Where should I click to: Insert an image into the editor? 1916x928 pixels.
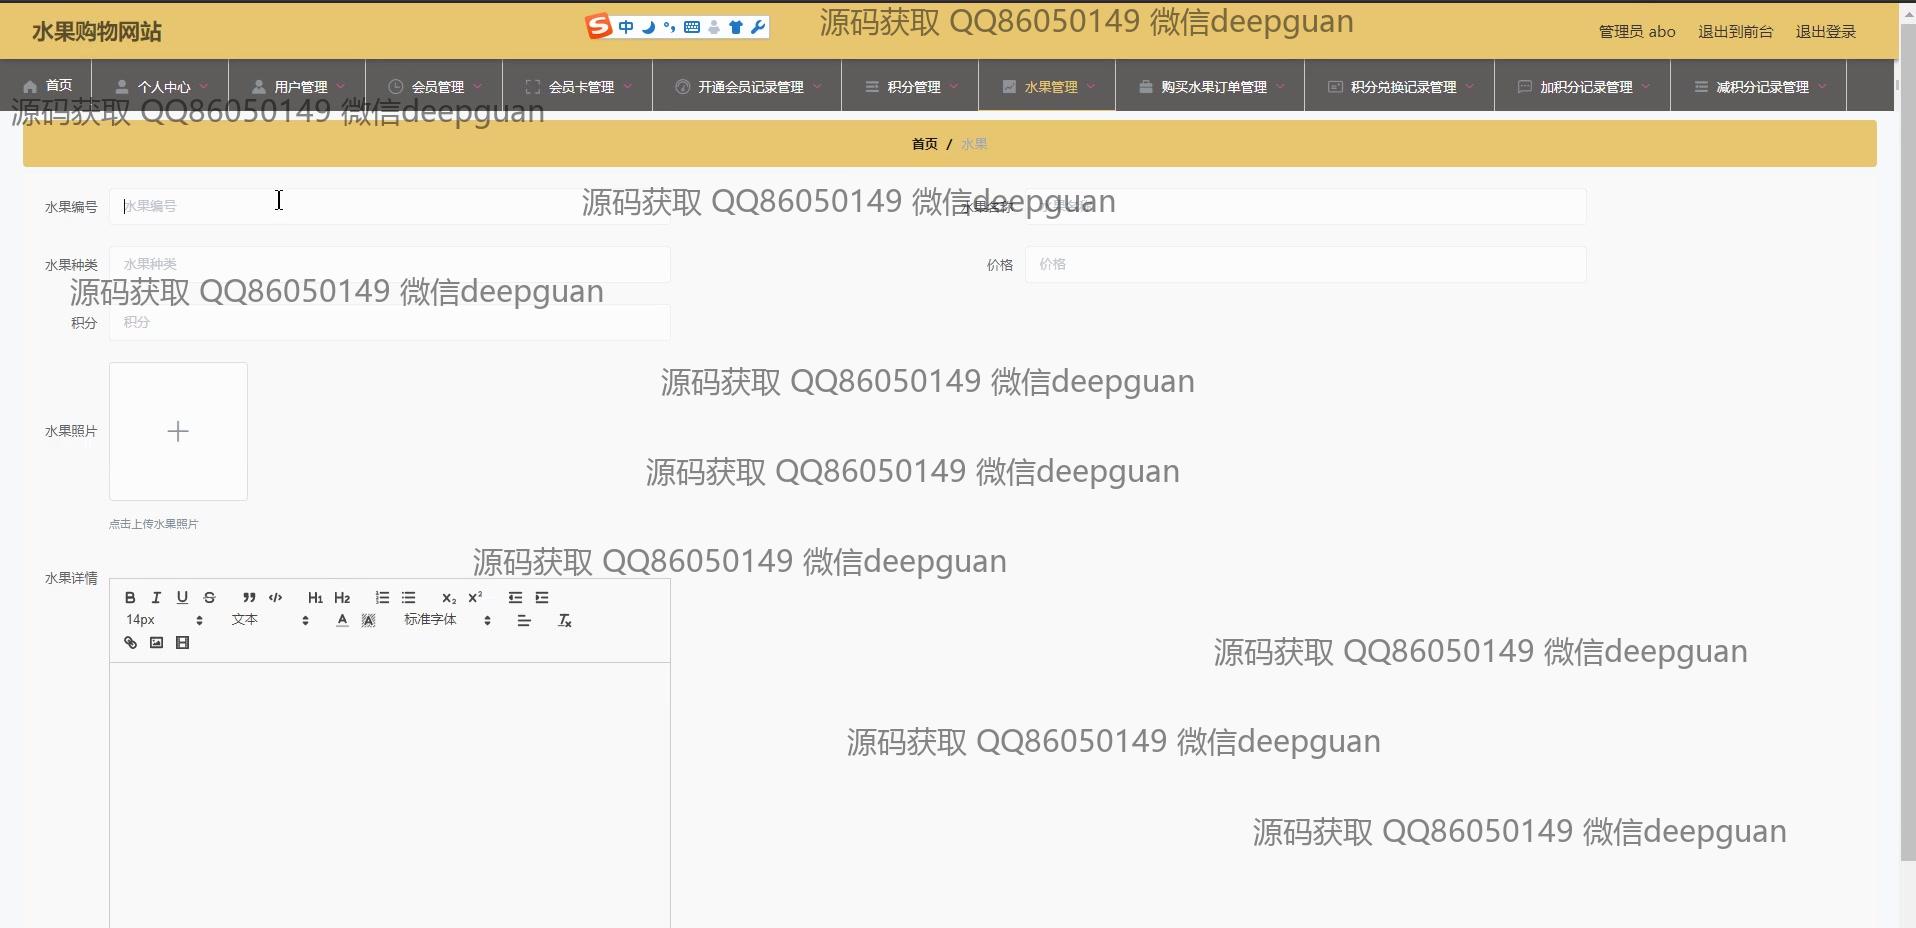tap(156, 643)
